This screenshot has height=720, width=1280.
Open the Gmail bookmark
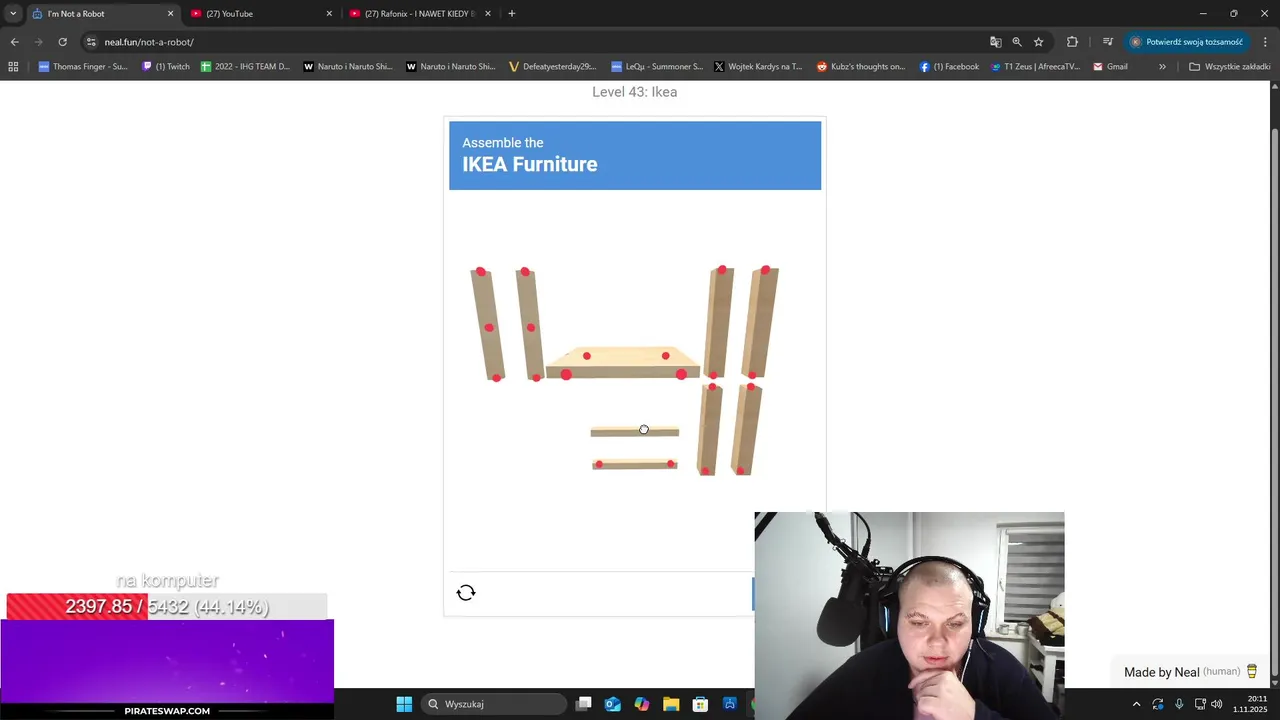[x=1111, y=67]
